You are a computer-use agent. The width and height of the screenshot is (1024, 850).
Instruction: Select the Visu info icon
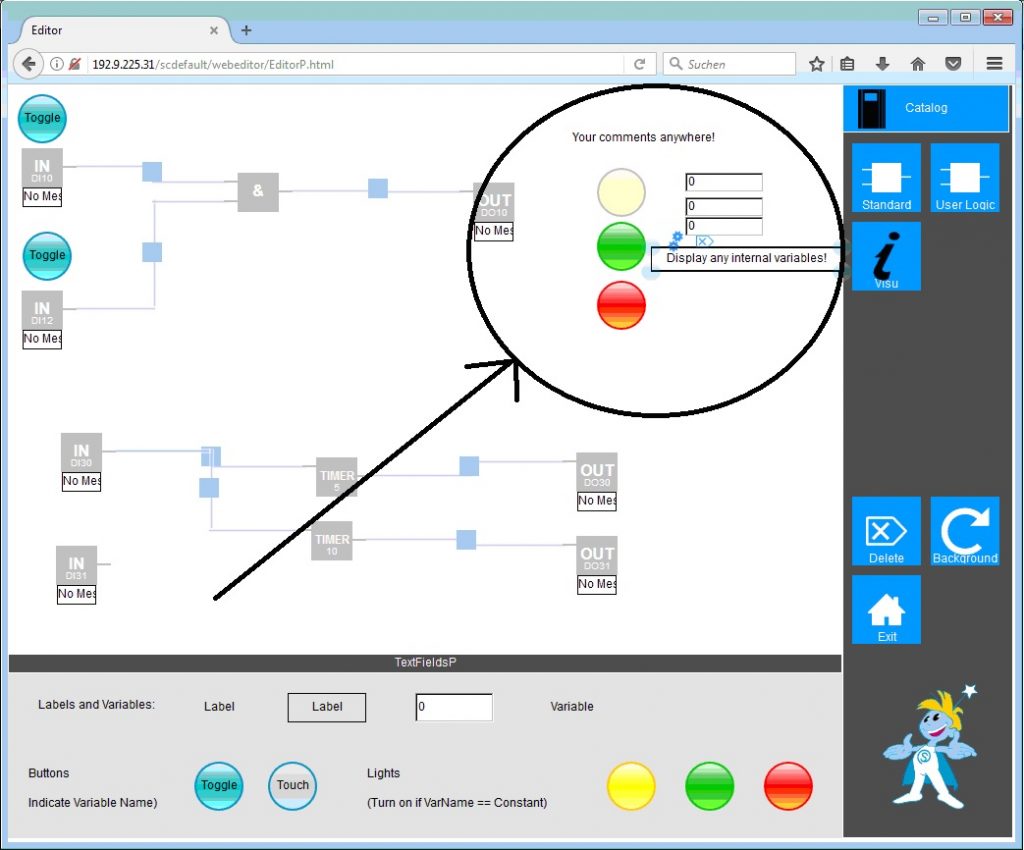[x=885, y=255]
